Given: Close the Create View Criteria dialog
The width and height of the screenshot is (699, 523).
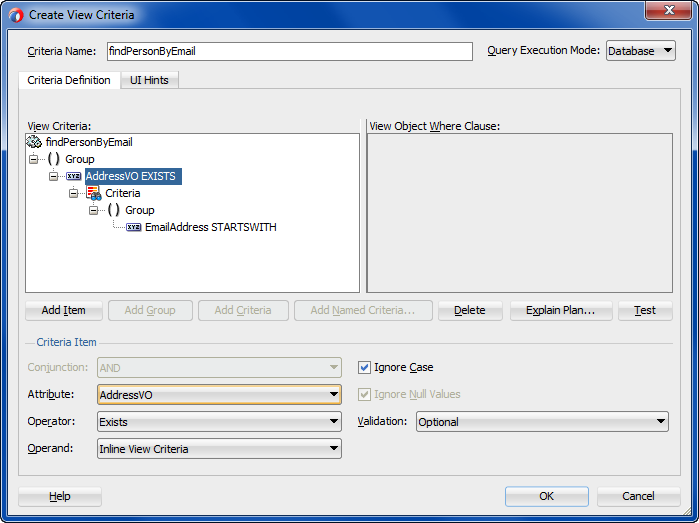Looking at the screenshot, I should 669,10.
